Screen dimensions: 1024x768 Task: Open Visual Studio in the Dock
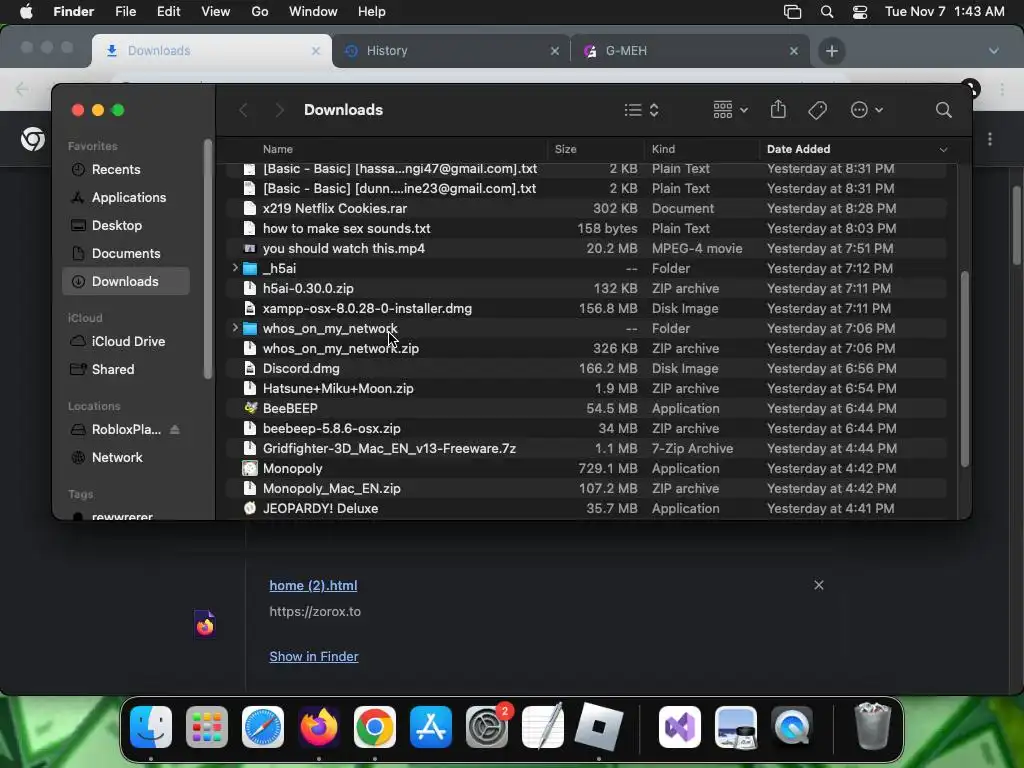680,727
